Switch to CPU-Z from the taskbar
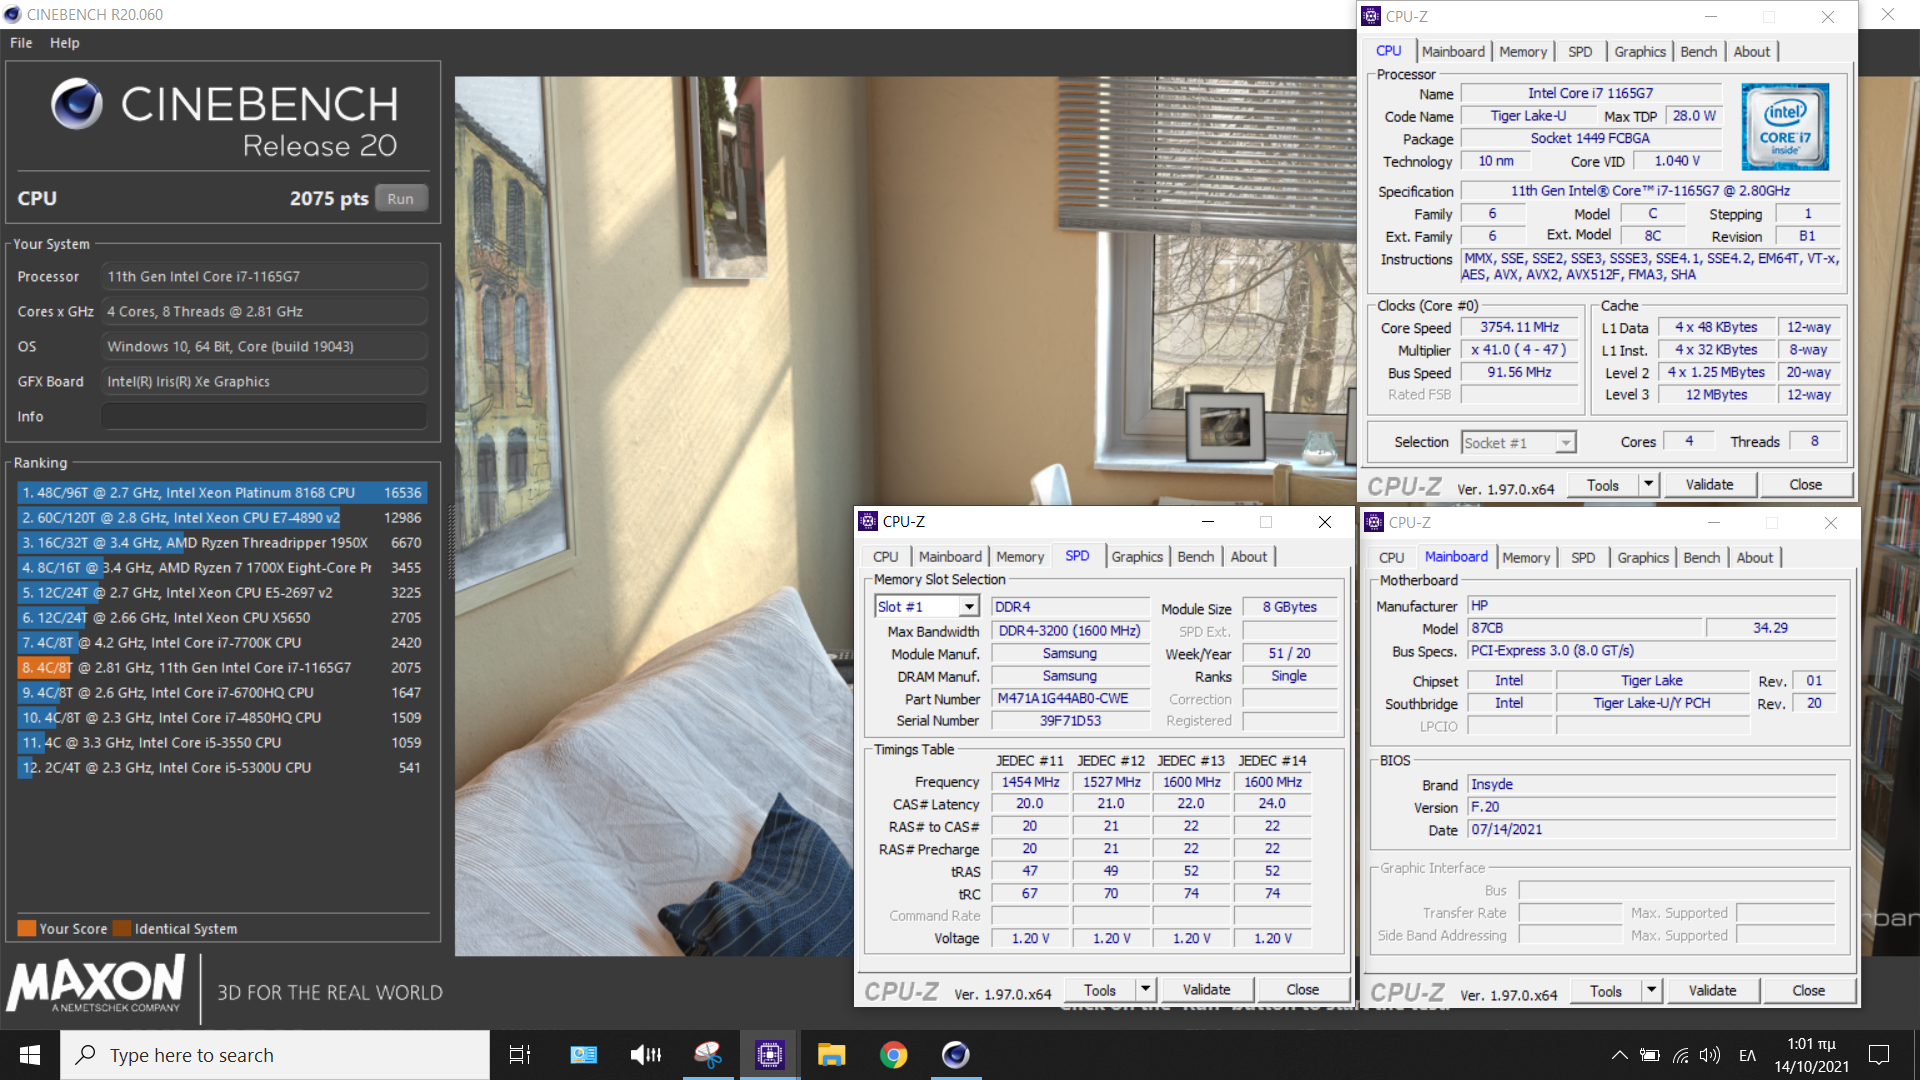Image resolution: width=1920 pixels, height=1080 pixels. [770, 1055]
